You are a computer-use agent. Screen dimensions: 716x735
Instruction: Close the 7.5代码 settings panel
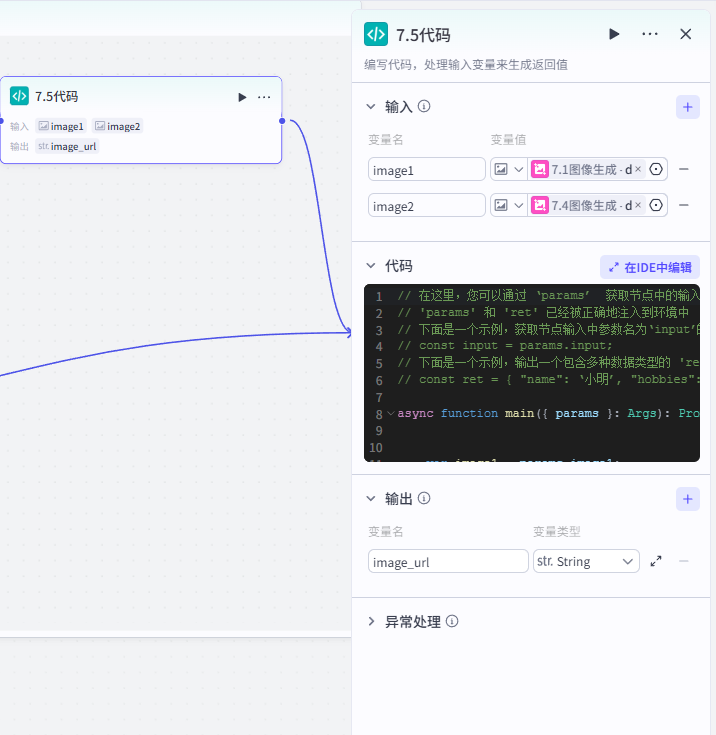pyautogui.click(x=686, y=34)
